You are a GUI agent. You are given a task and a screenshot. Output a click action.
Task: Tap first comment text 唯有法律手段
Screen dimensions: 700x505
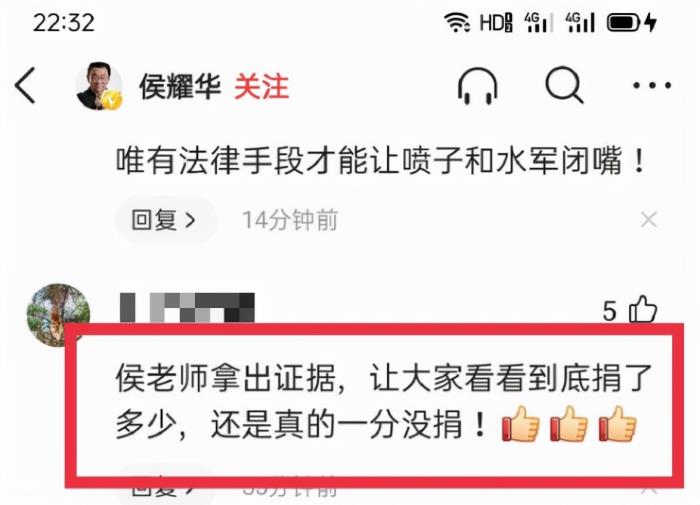coord(381,161)
